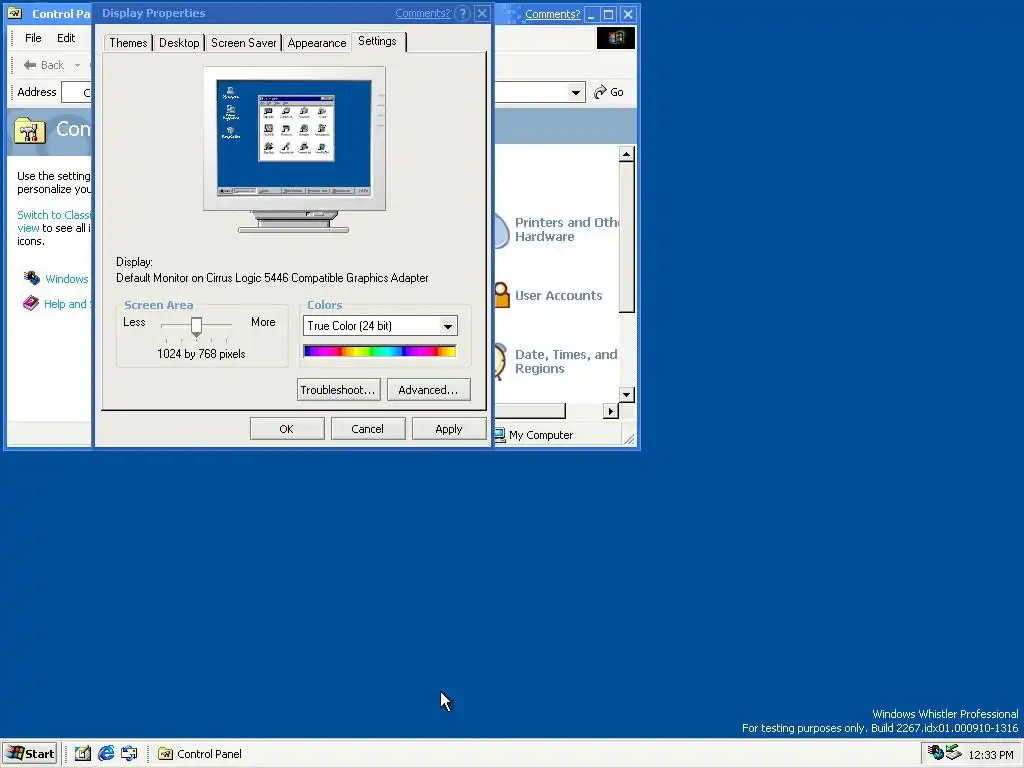The width and height of the screenshot is (1024, 768).
Task: Open the Appearance tab
Action: click(x=317, y=43)
